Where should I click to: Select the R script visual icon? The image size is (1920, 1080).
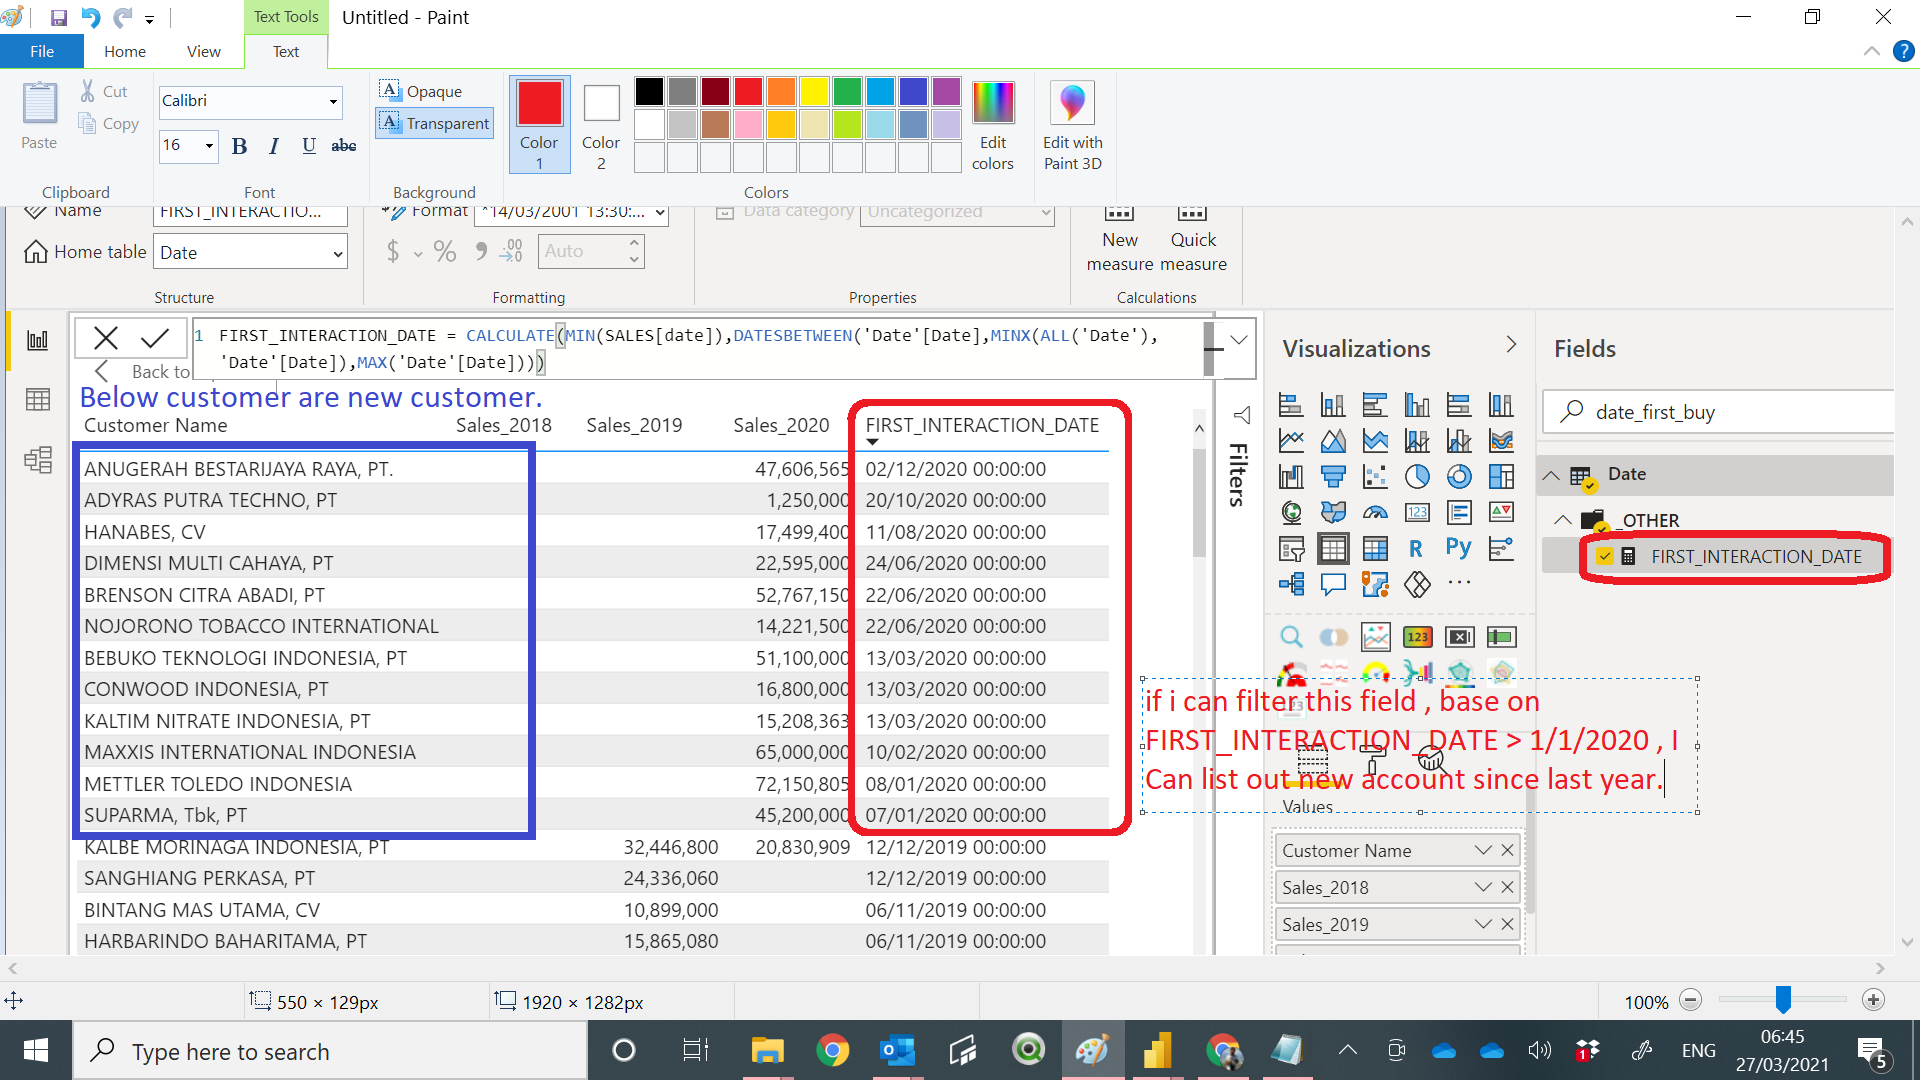click(x=1416, y=548)
